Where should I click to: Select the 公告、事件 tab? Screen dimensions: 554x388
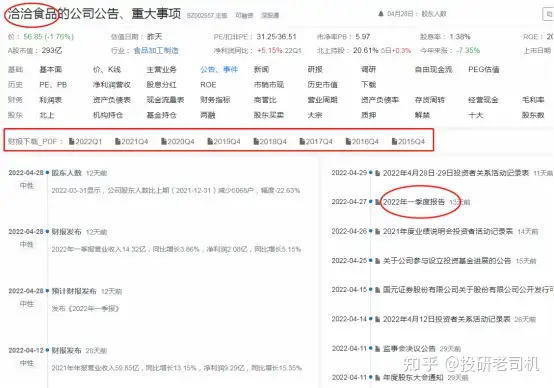pos(219,70)
